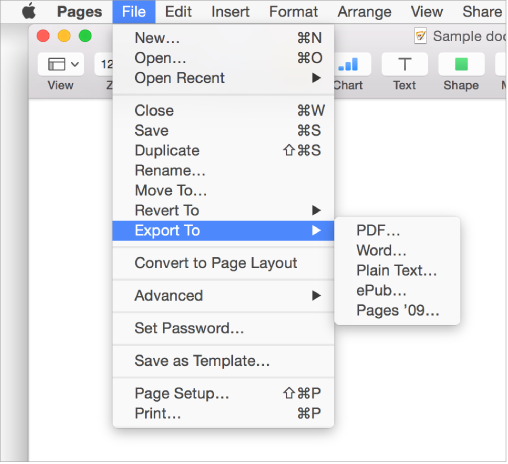The image size is (508, 464).
Task: Choose New… from File menu
Action: click(x=223, y=38)
